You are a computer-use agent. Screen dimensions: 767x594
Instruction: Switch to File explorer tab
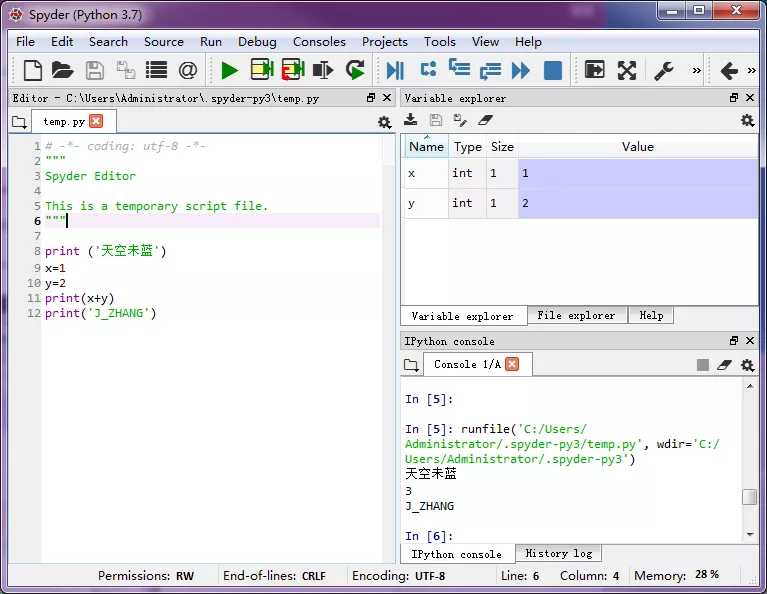pos(576,316)
